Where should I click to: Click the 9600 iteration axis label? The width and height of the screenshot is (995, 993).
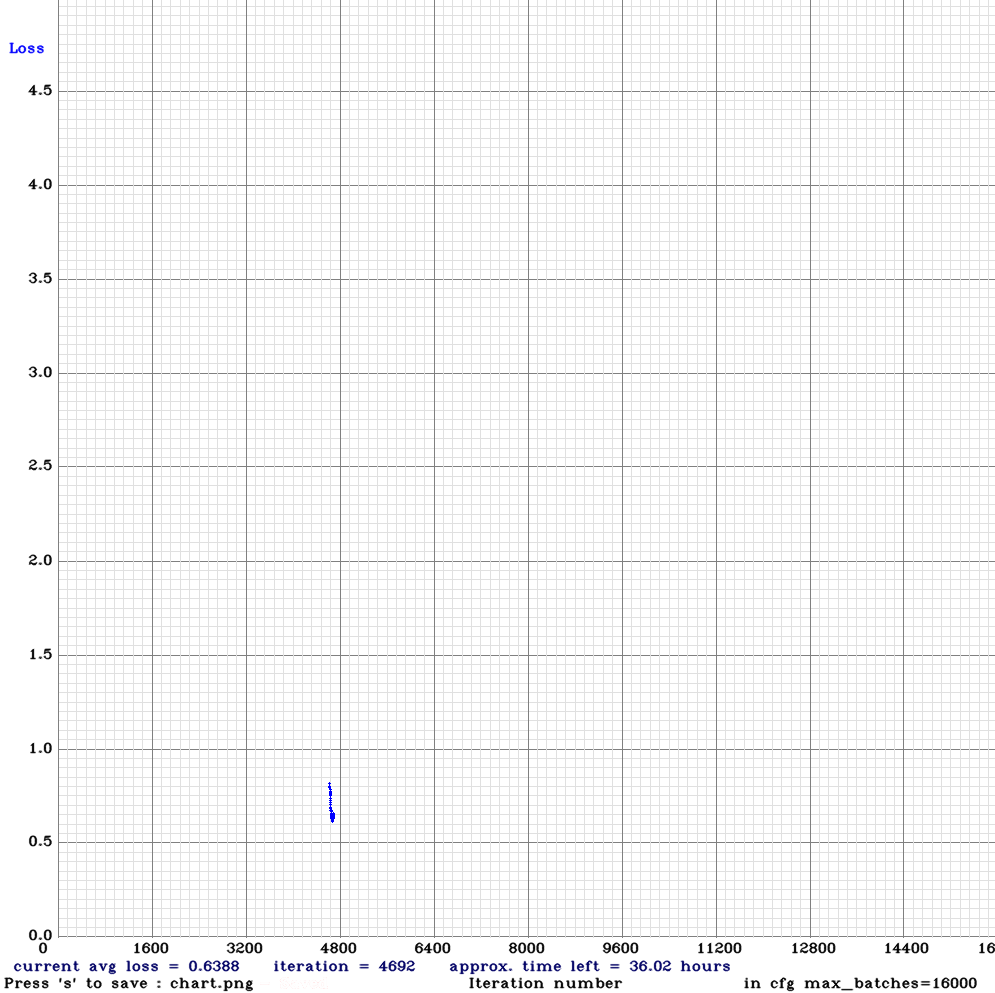coord(621,949)
